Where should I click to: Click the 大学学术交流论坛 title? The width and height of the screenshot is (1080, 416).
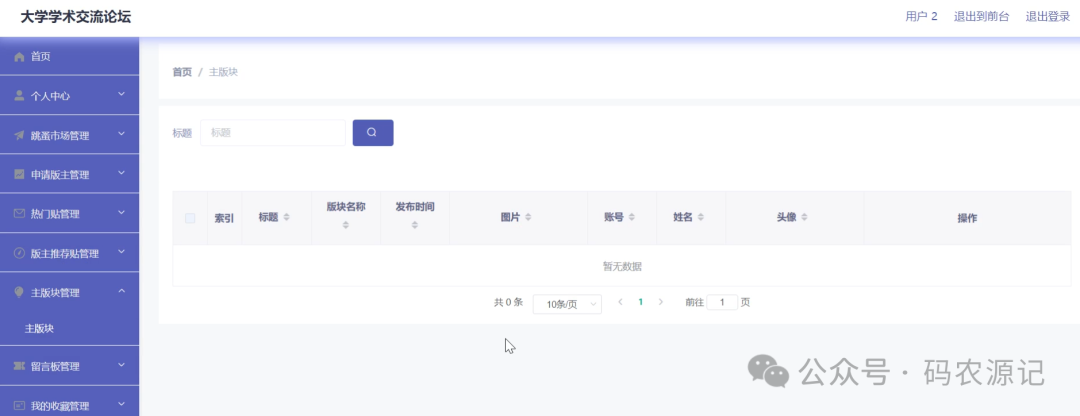76,17
